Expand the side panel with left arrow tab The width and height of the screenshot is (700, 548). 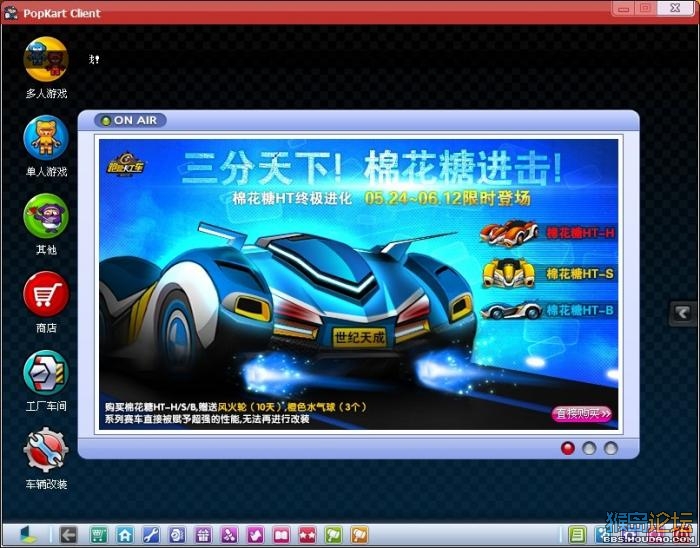[683, 313]
